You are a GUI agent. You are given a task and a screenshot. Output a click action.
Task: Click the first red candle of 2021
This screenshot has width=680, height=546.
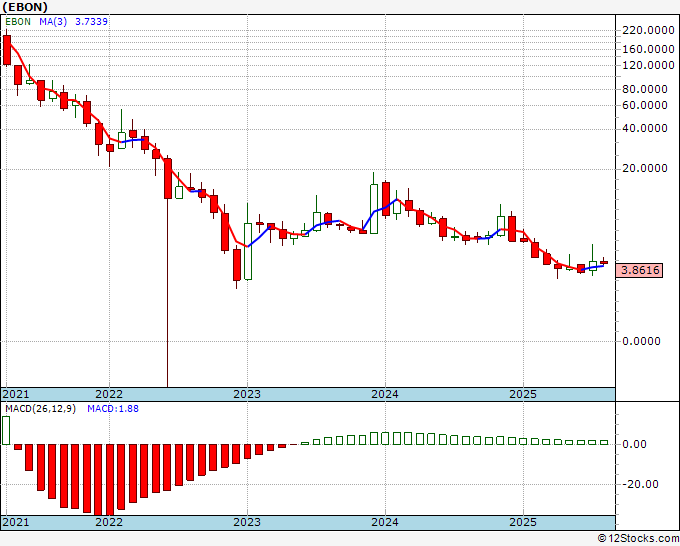pyautogui.click(x=7, y=50)
